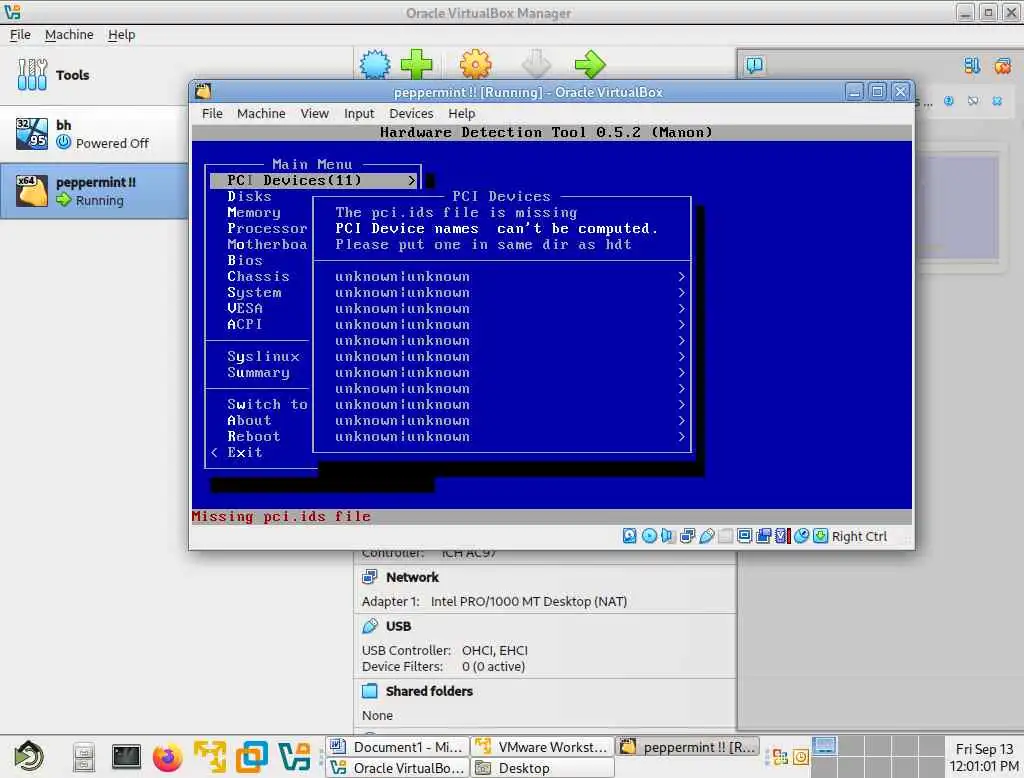Select the peppermint !! Running machine
This screenshot has width=1024, height=778.
(x=94, y=191)
